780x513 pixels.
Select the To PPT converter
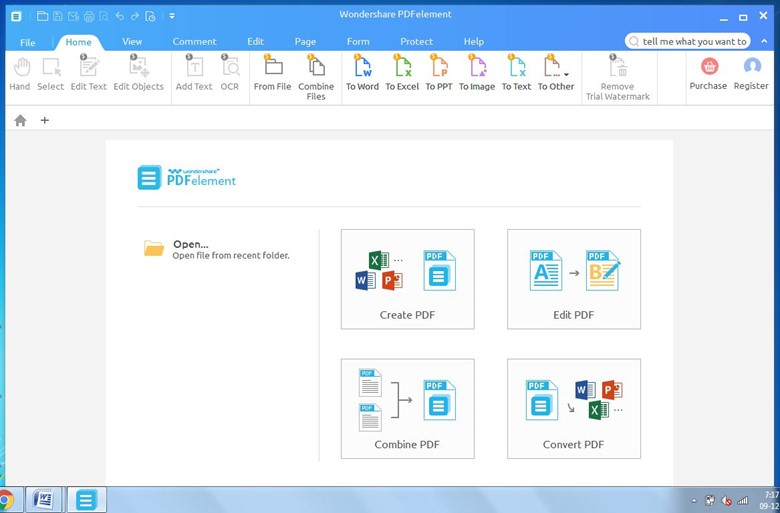pyautogui.click(x=438, y=72)
